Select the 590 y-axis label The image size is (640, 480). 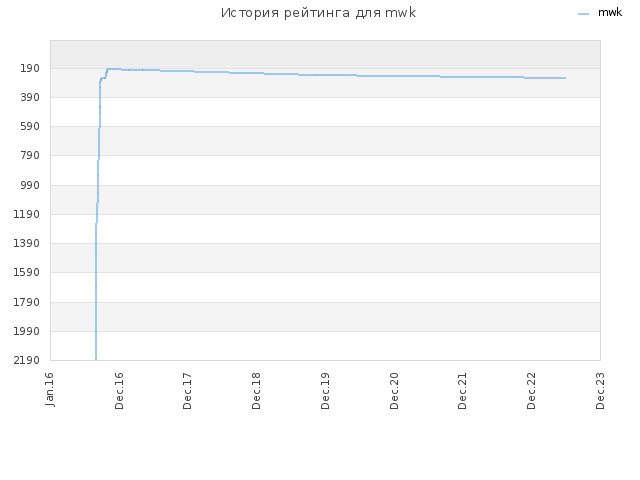point(30,126)
